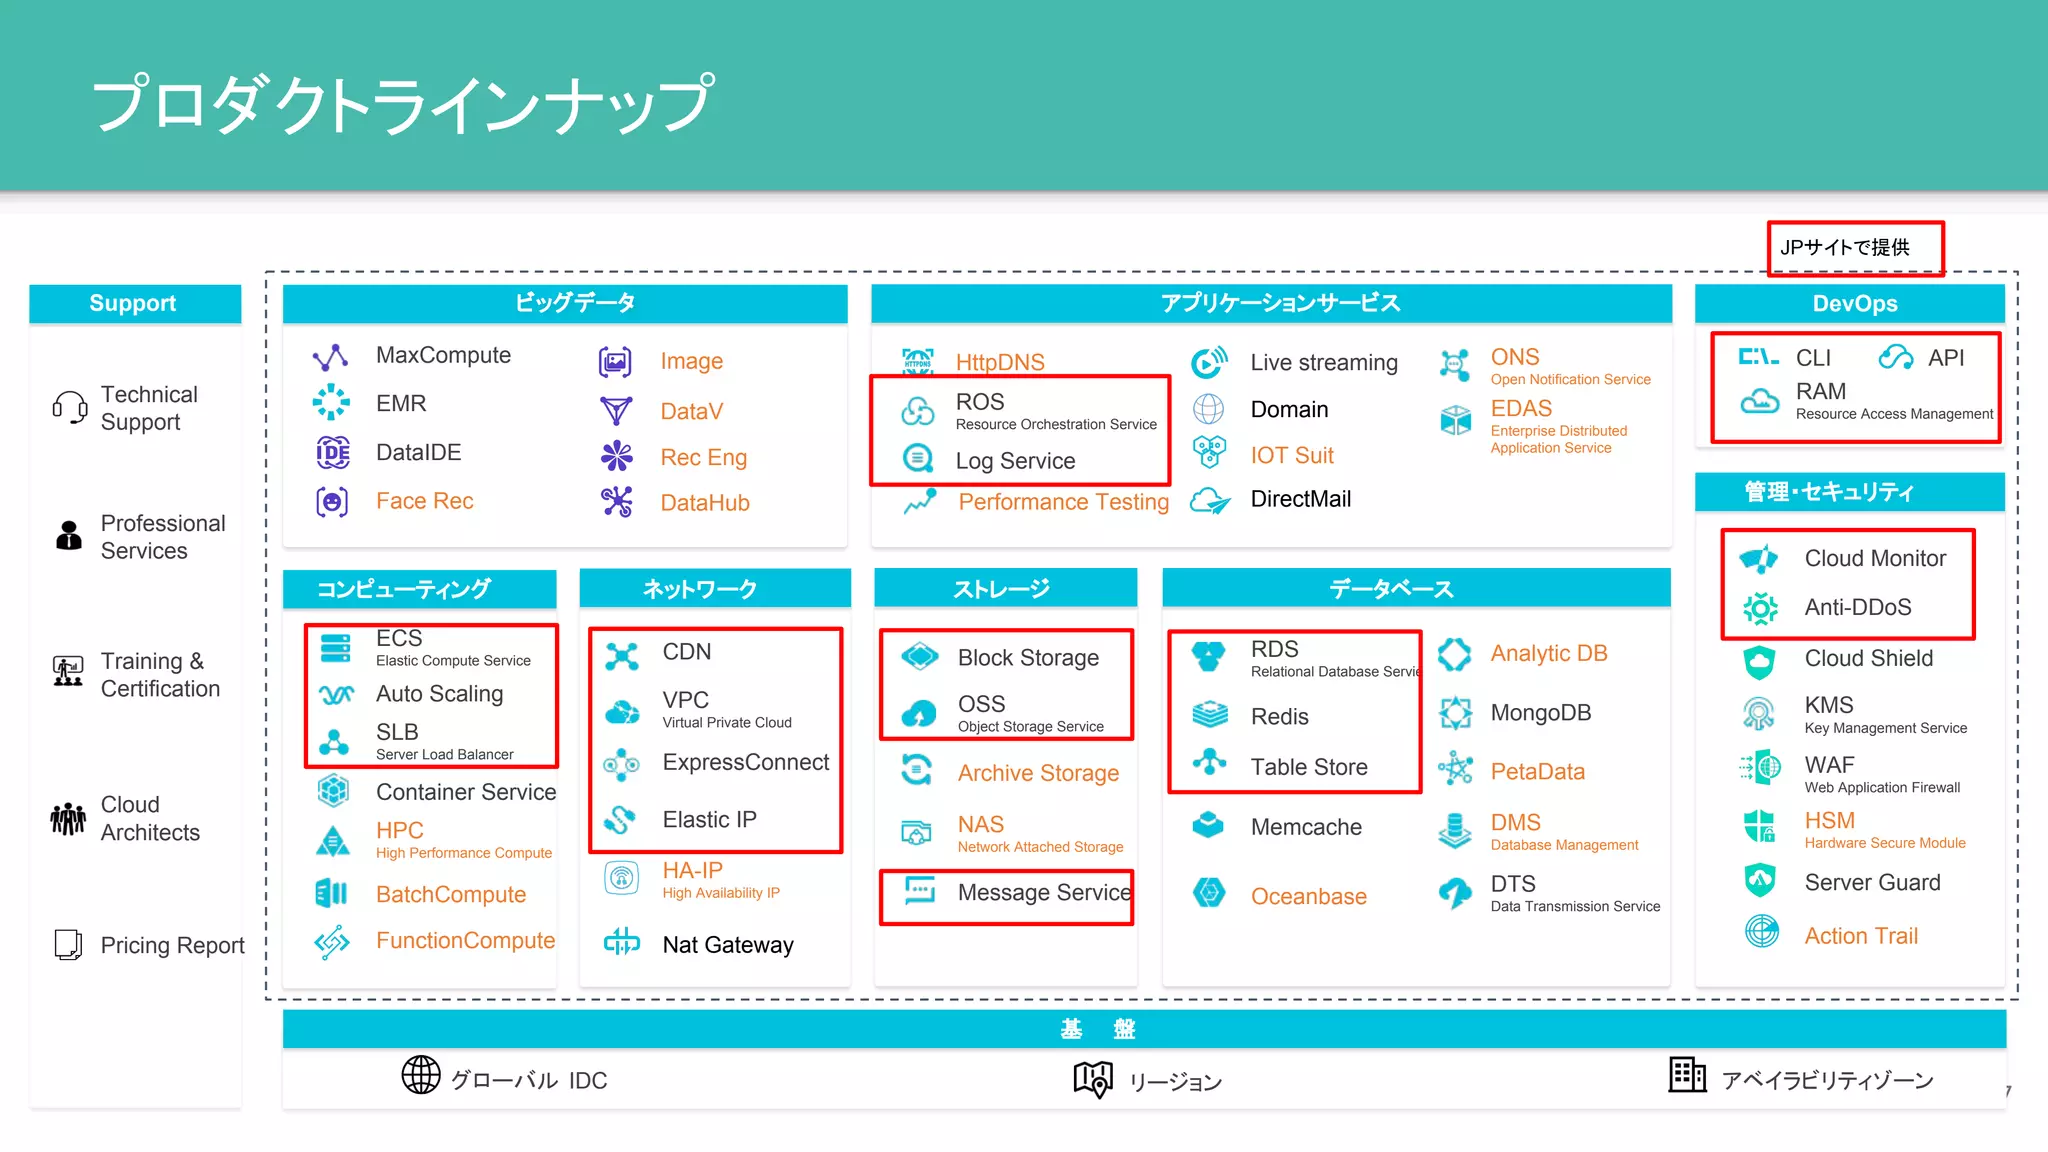Click the DirectMail icon
2048x1152 pixels.
pos(1210,500)
